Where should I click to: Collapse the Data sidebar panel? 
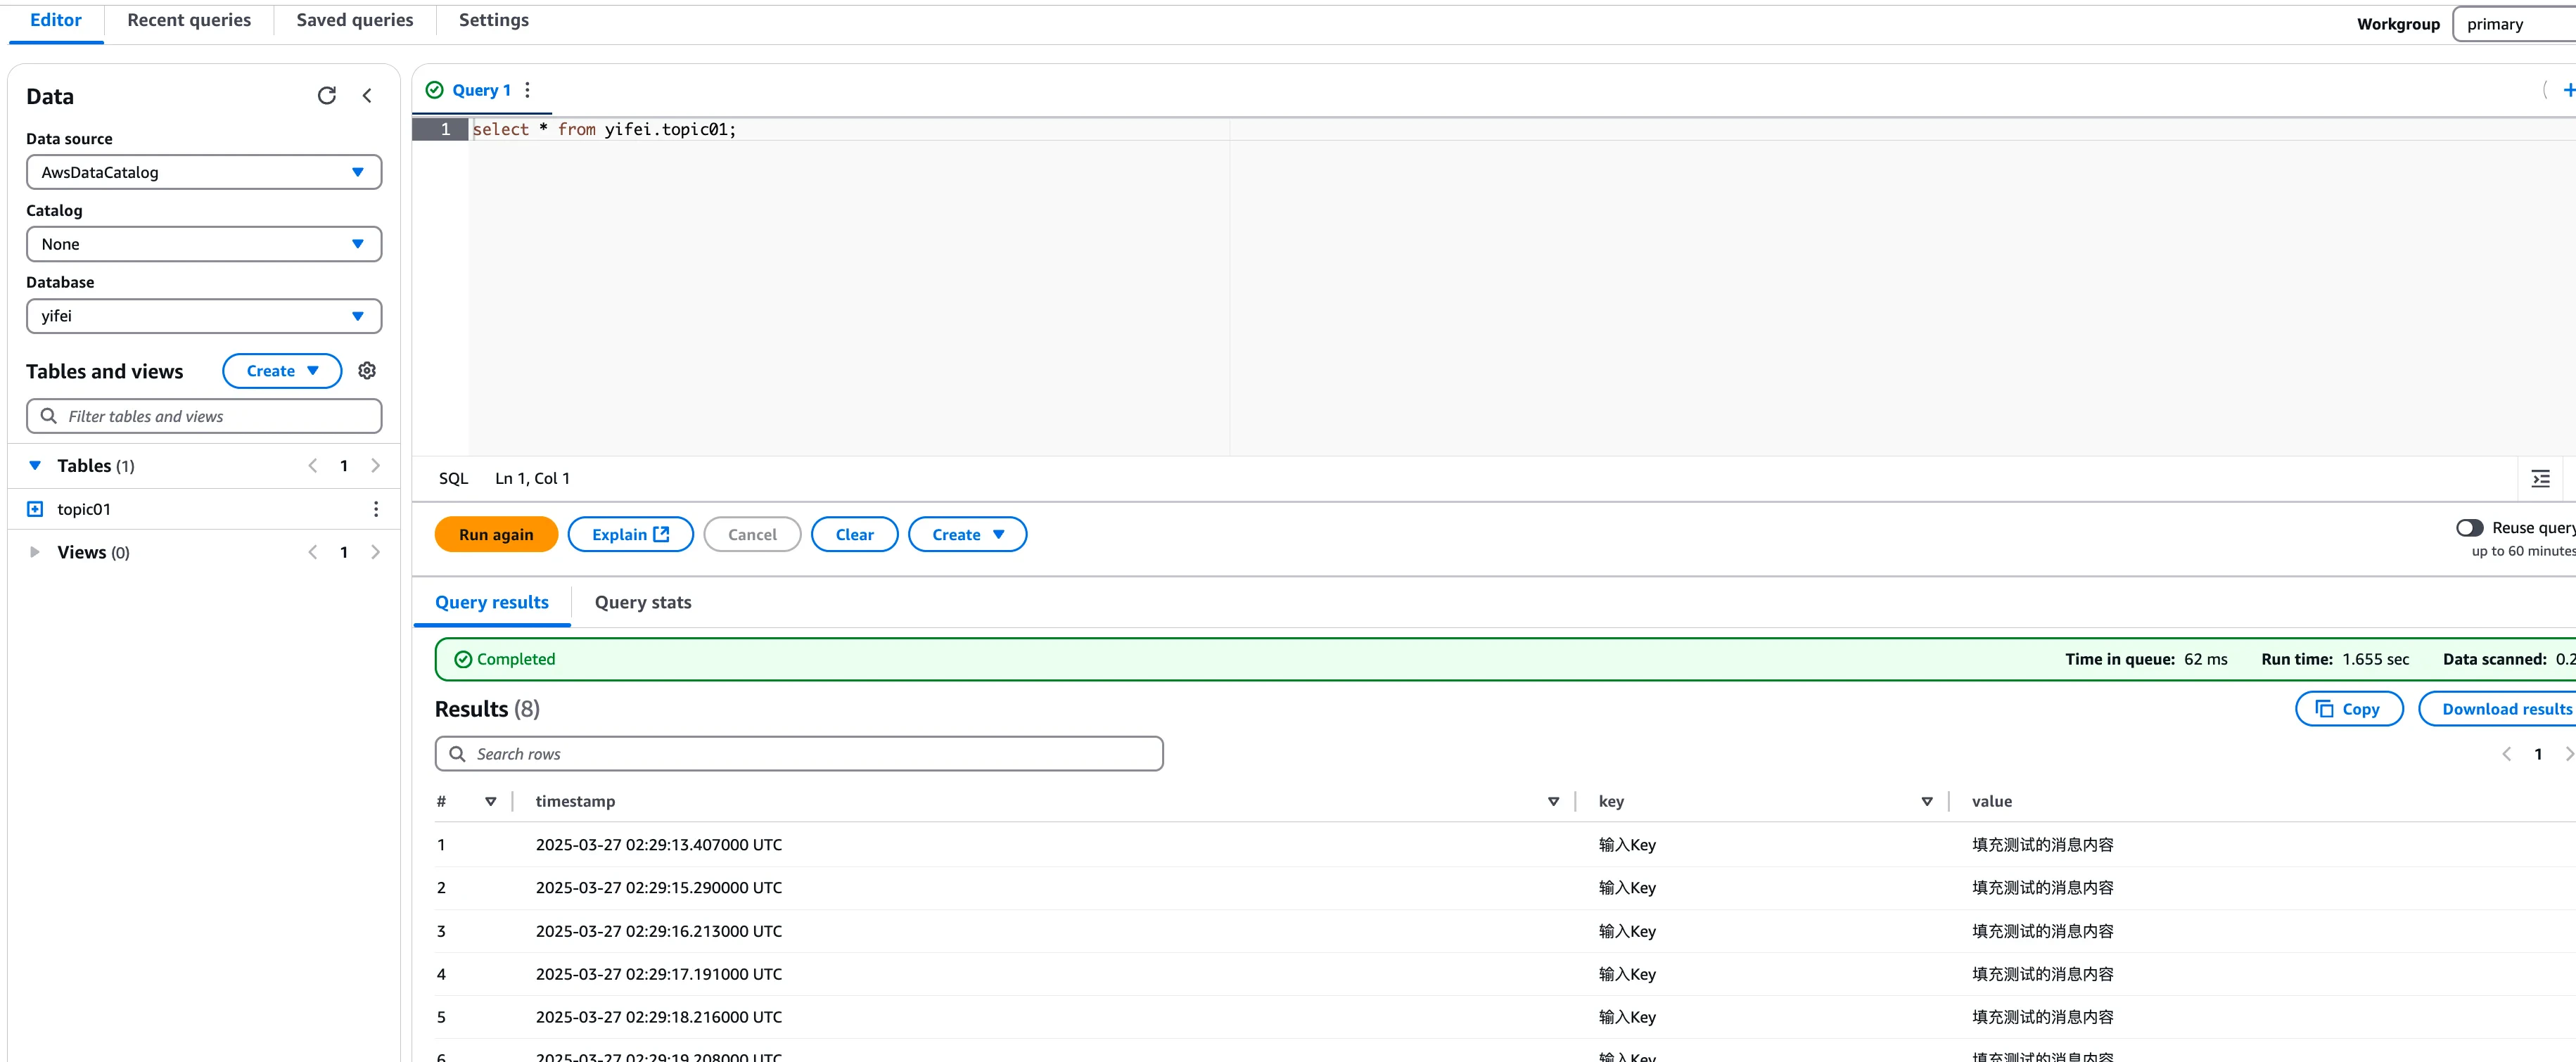[x=367, y=95]
